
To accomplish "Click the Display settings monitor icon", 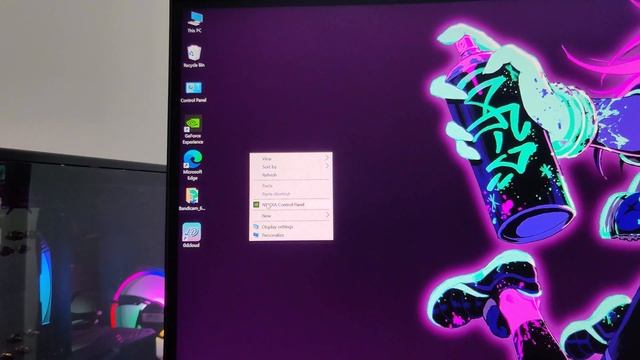I will point(256,226).
